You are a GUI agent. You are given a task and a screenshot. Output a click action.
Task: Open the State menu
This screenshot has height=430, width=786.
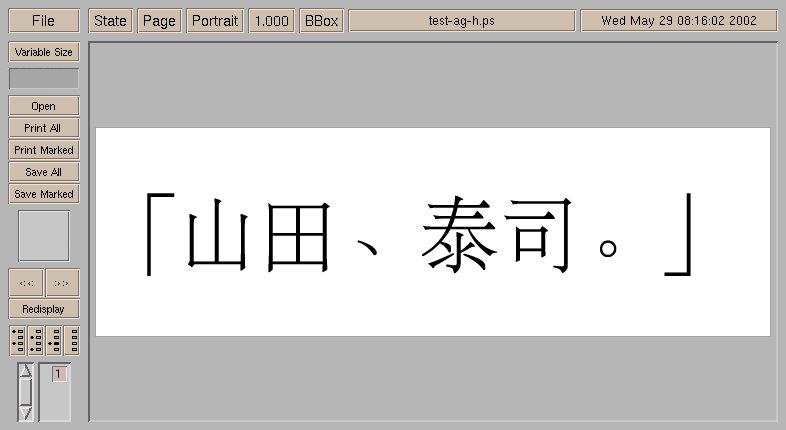pos(110,21)
